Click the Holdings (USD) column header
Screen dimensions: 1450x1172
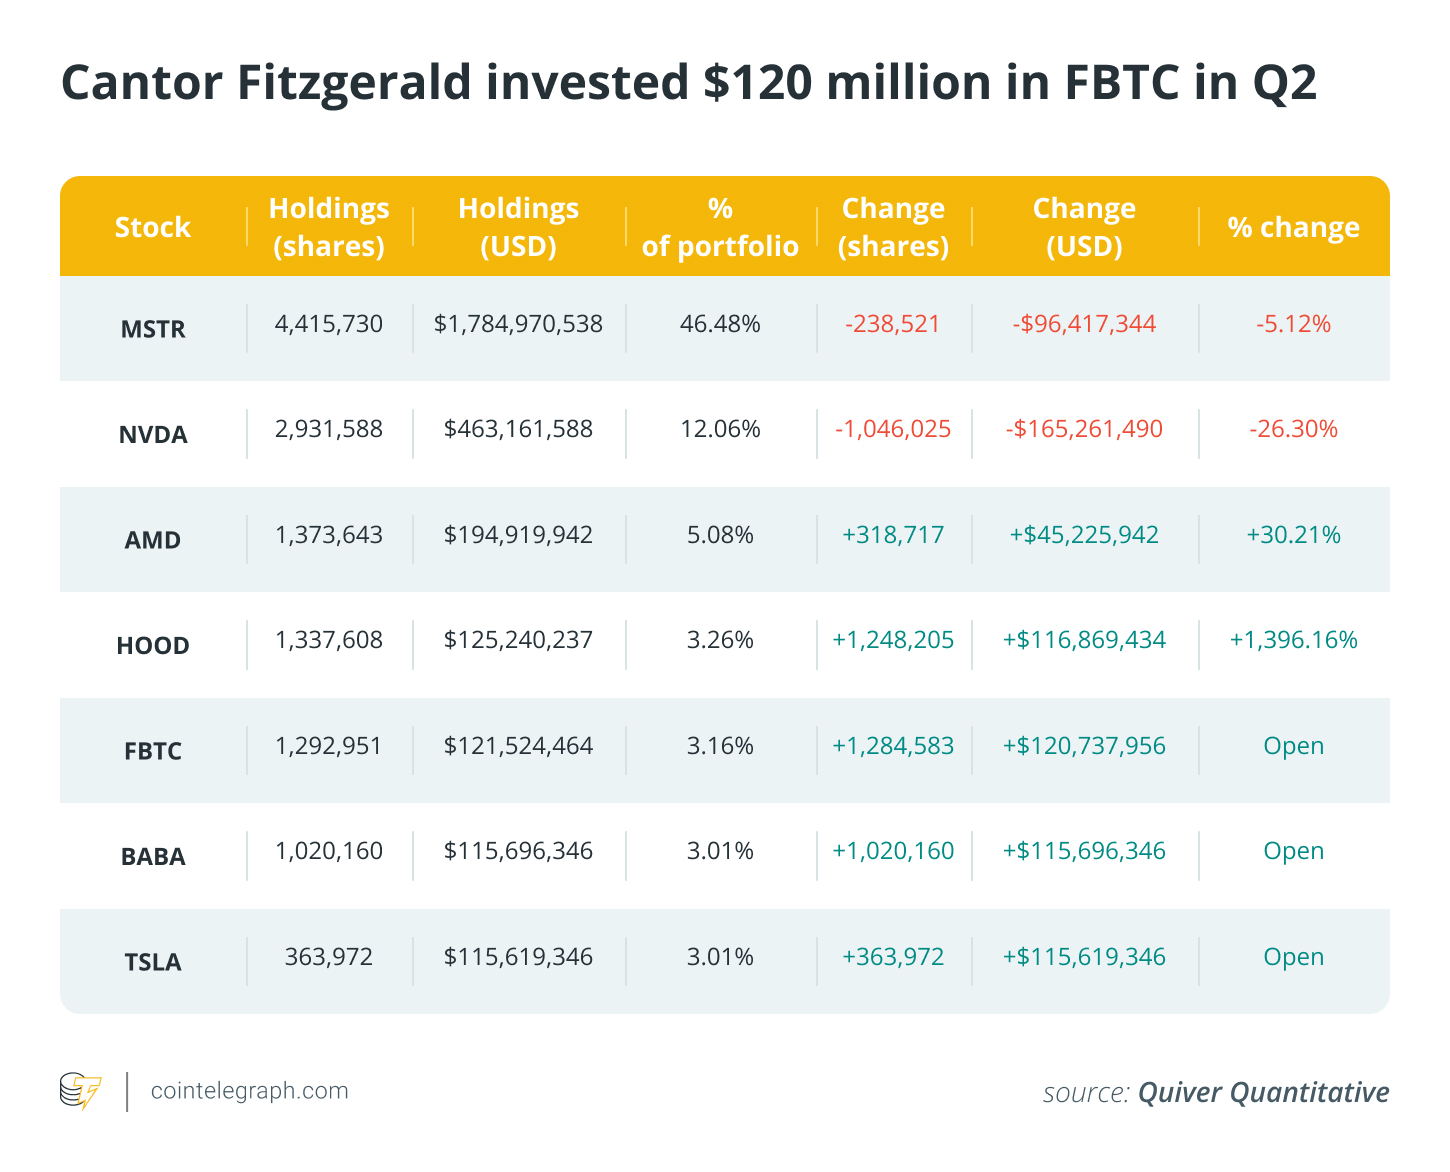[518, 227]
